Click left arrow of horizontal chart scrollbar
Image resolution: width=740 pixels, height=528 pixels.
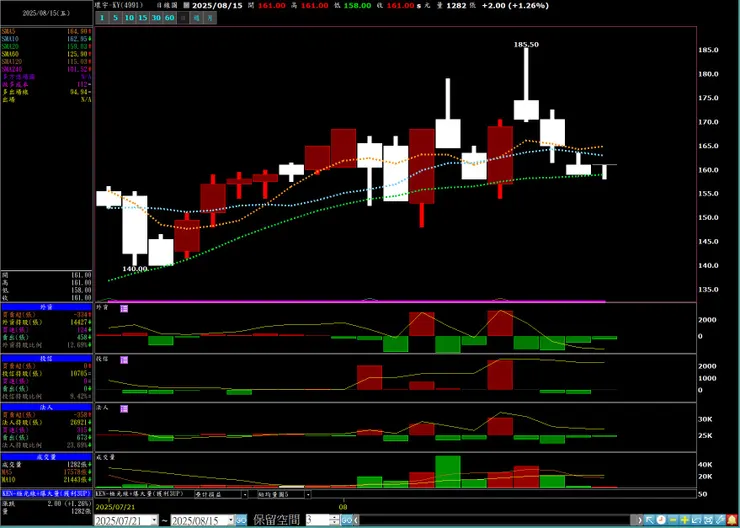click(x=356, y=520)
